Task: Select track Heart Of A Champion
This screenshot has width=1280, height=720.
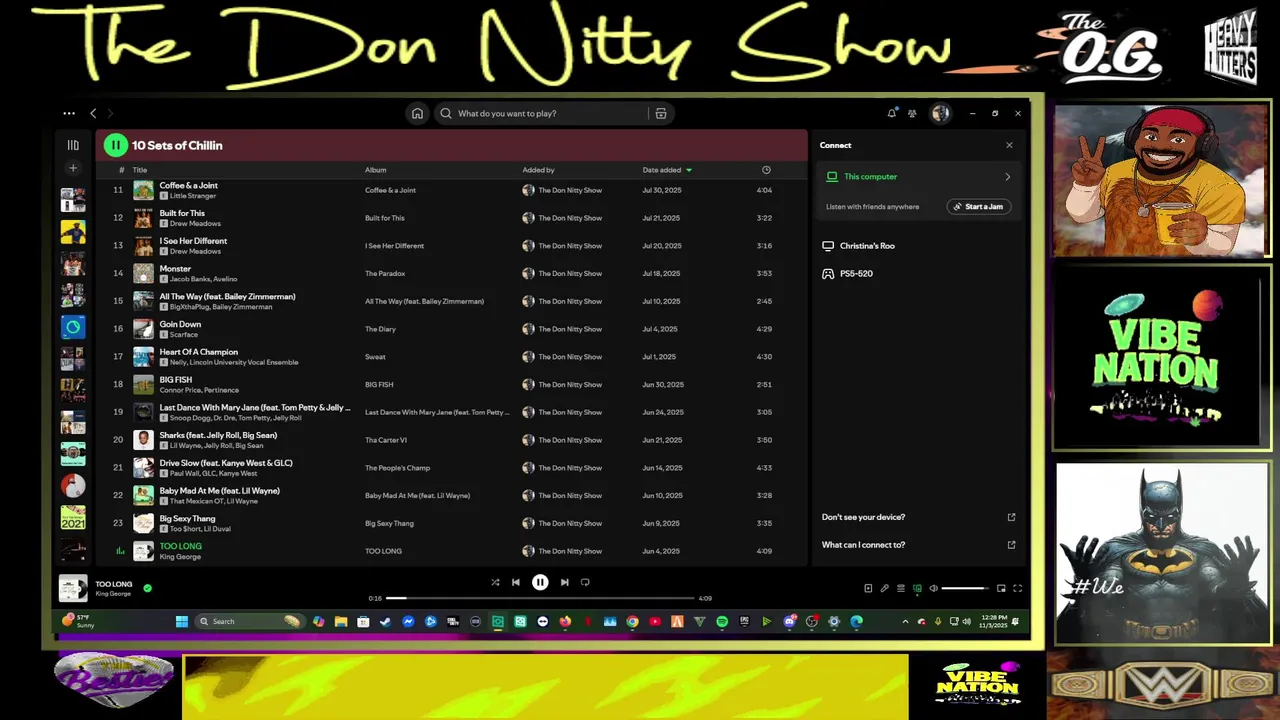Action: [x=198, y=352]
